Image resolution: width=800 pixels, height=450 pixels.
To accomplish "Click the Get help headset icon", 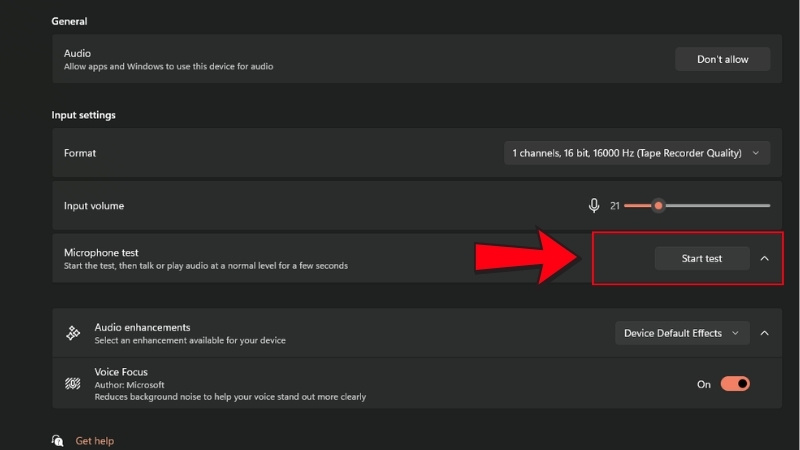I will point(58,440).
